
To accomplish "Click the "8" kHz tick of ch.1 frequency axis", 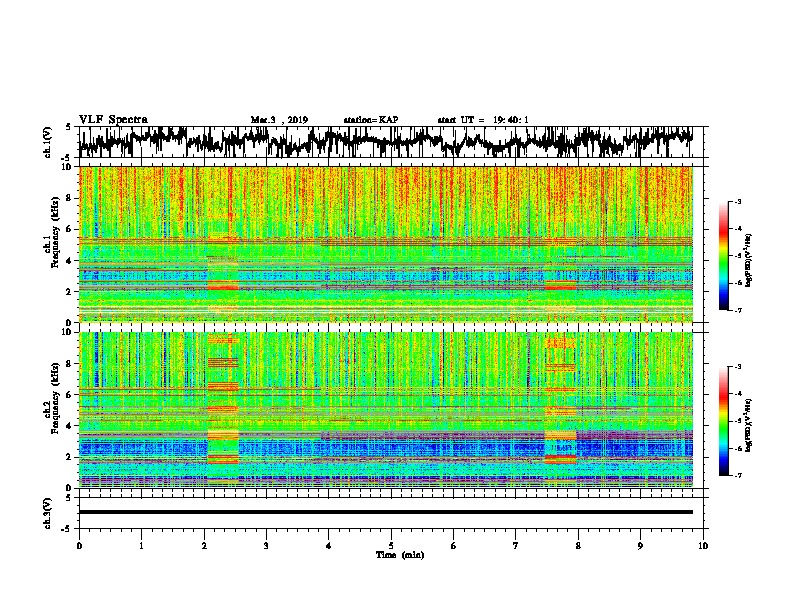I will [70, 198].
